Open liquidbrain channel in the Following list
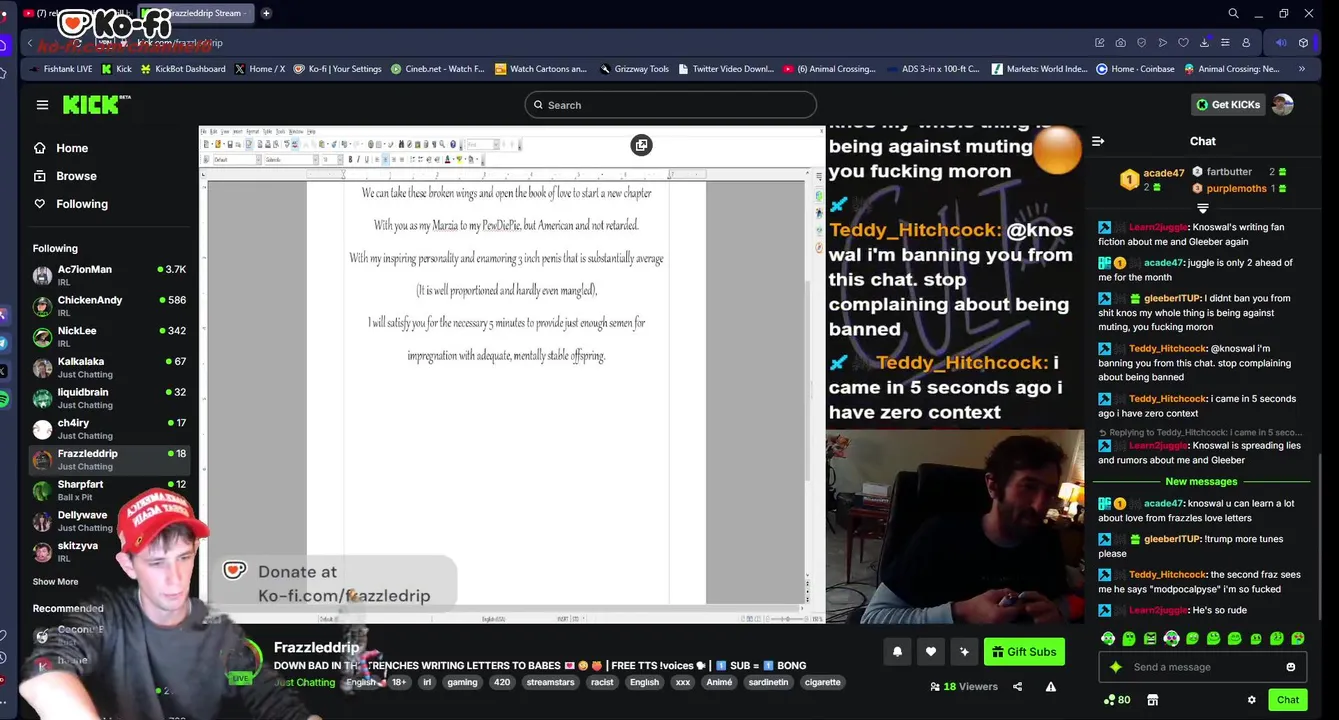The width and height of the screenshot is (1339, 720). click(x=108, y=398)
